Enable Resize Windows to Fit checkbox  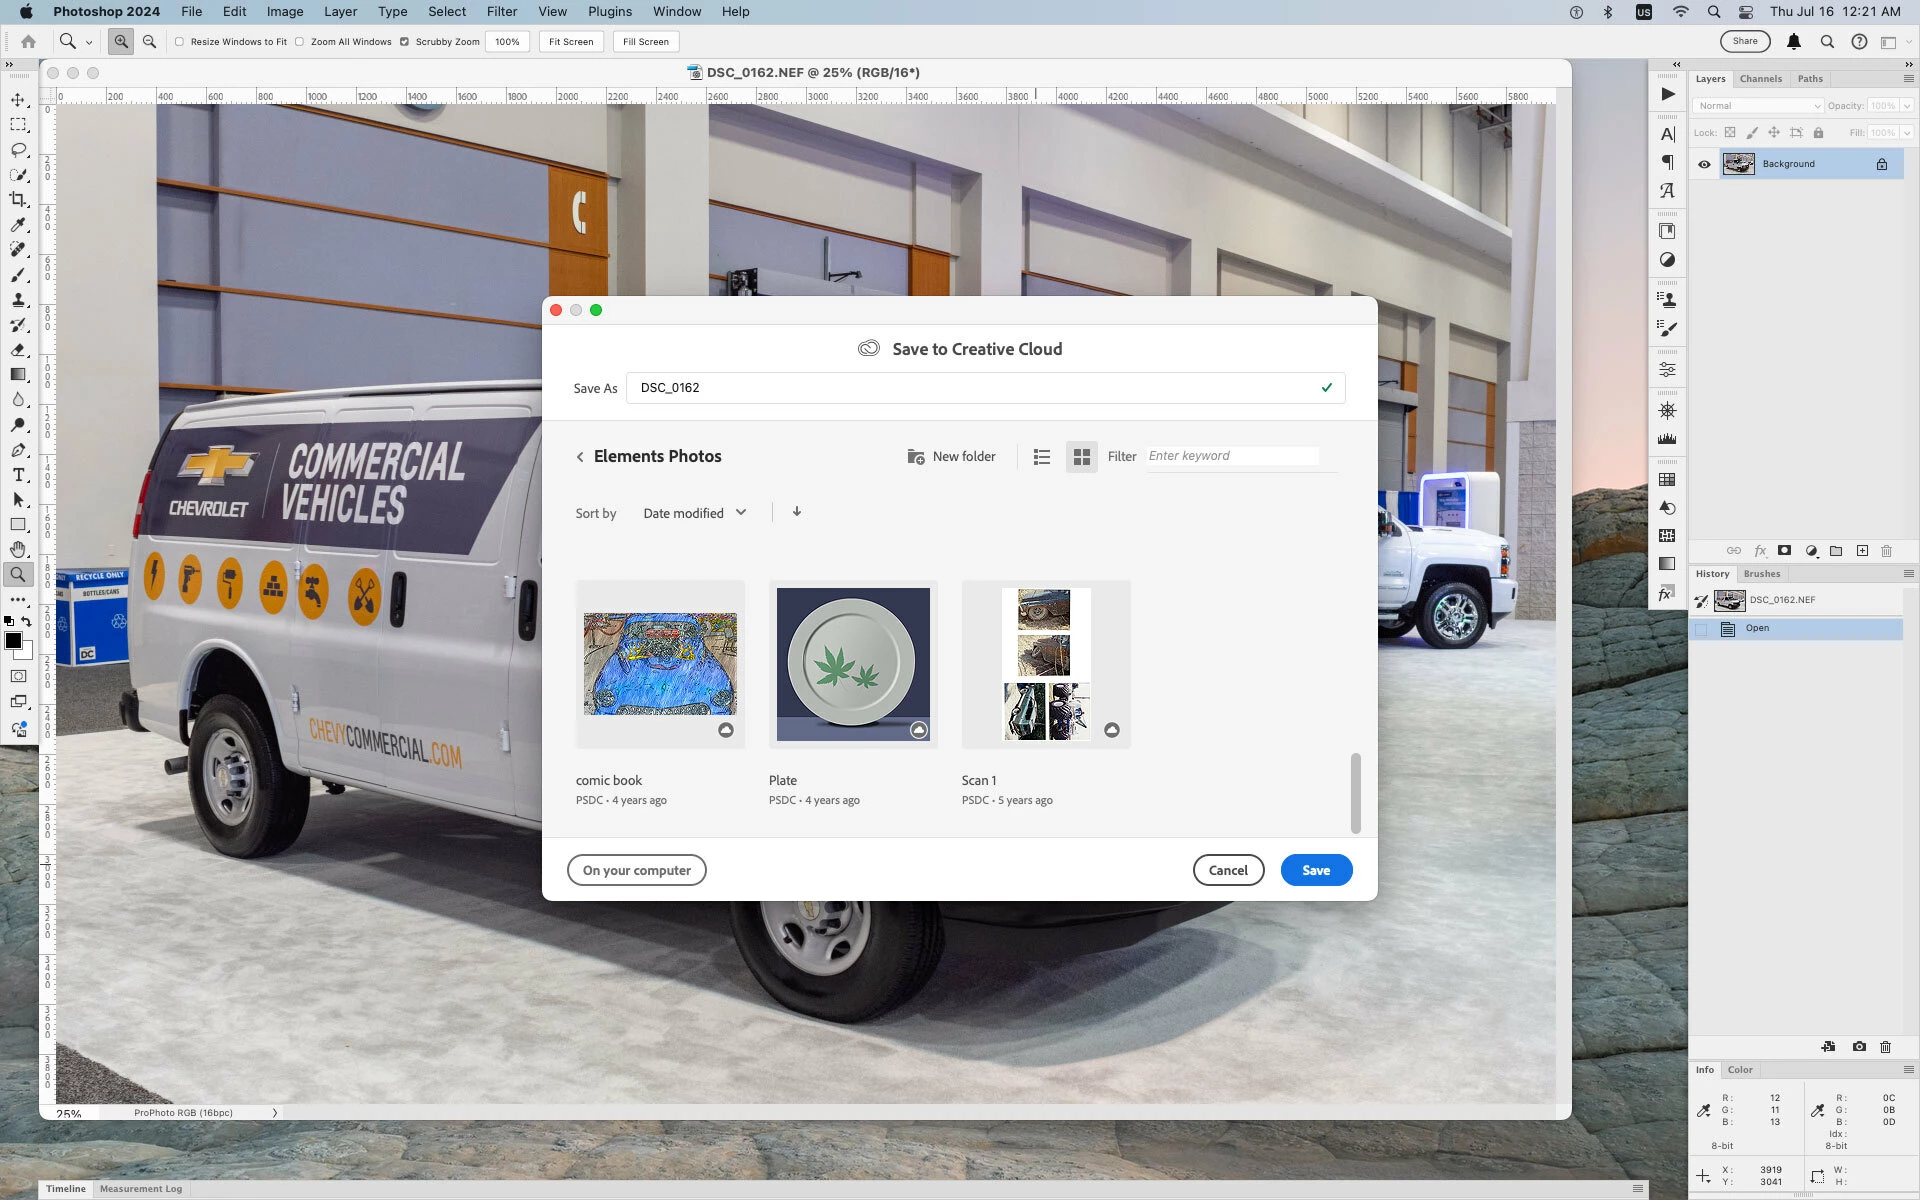179,42
